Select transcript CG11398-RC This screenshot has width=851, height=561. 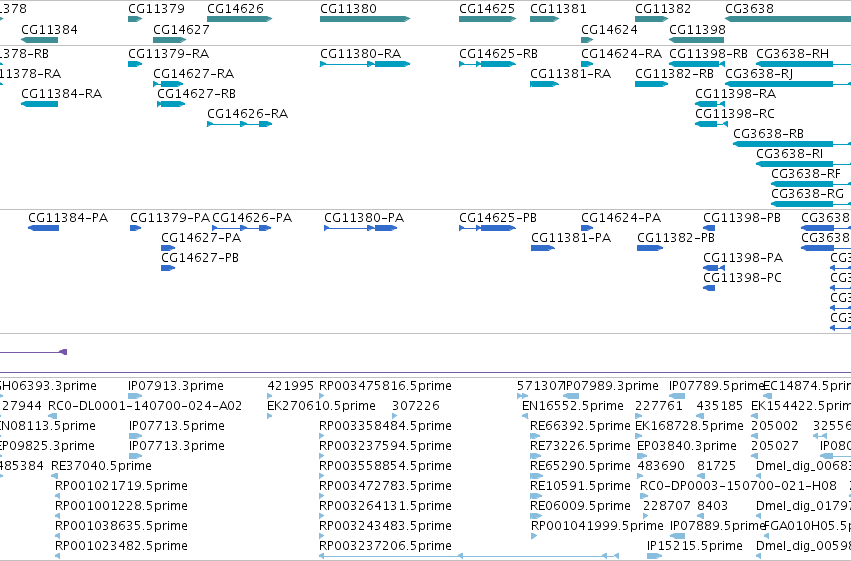[735, 114]
